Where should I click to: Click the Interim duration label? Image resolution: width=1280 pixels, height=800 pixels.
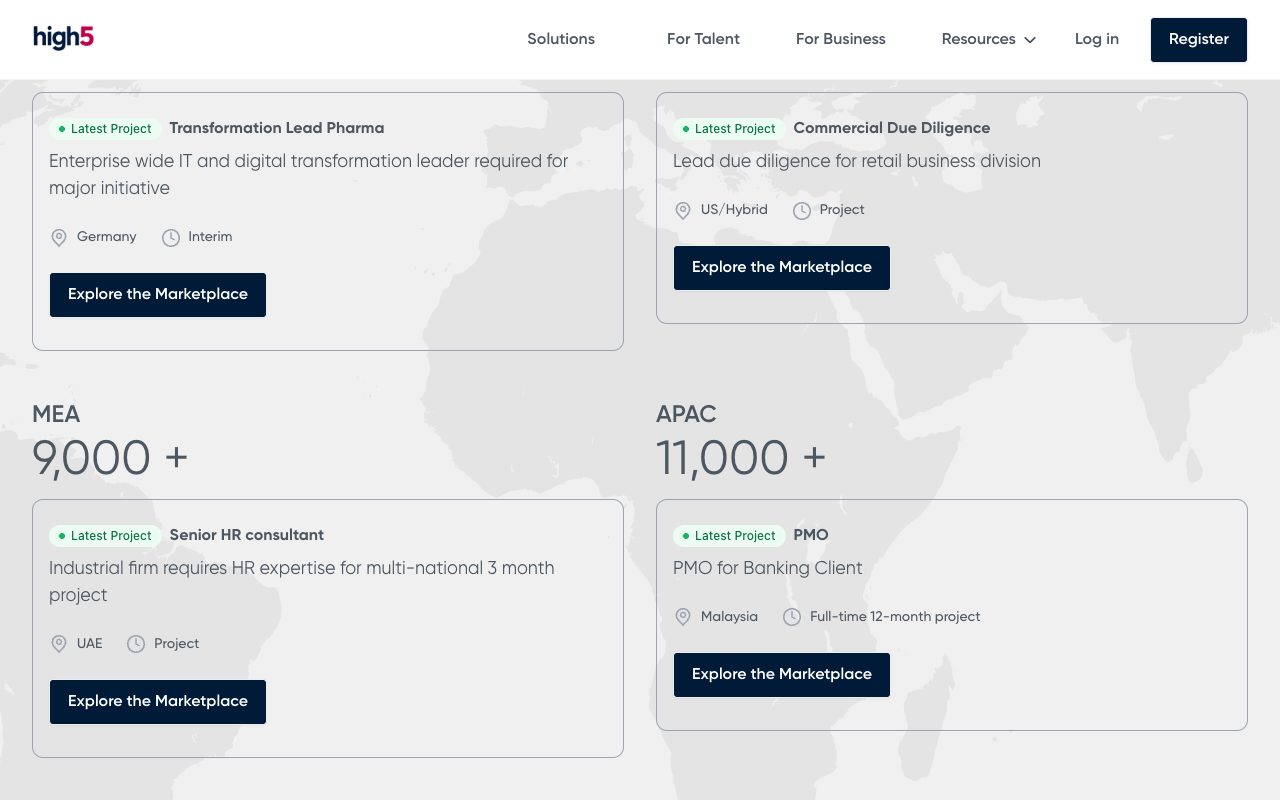tap(210, 237)
